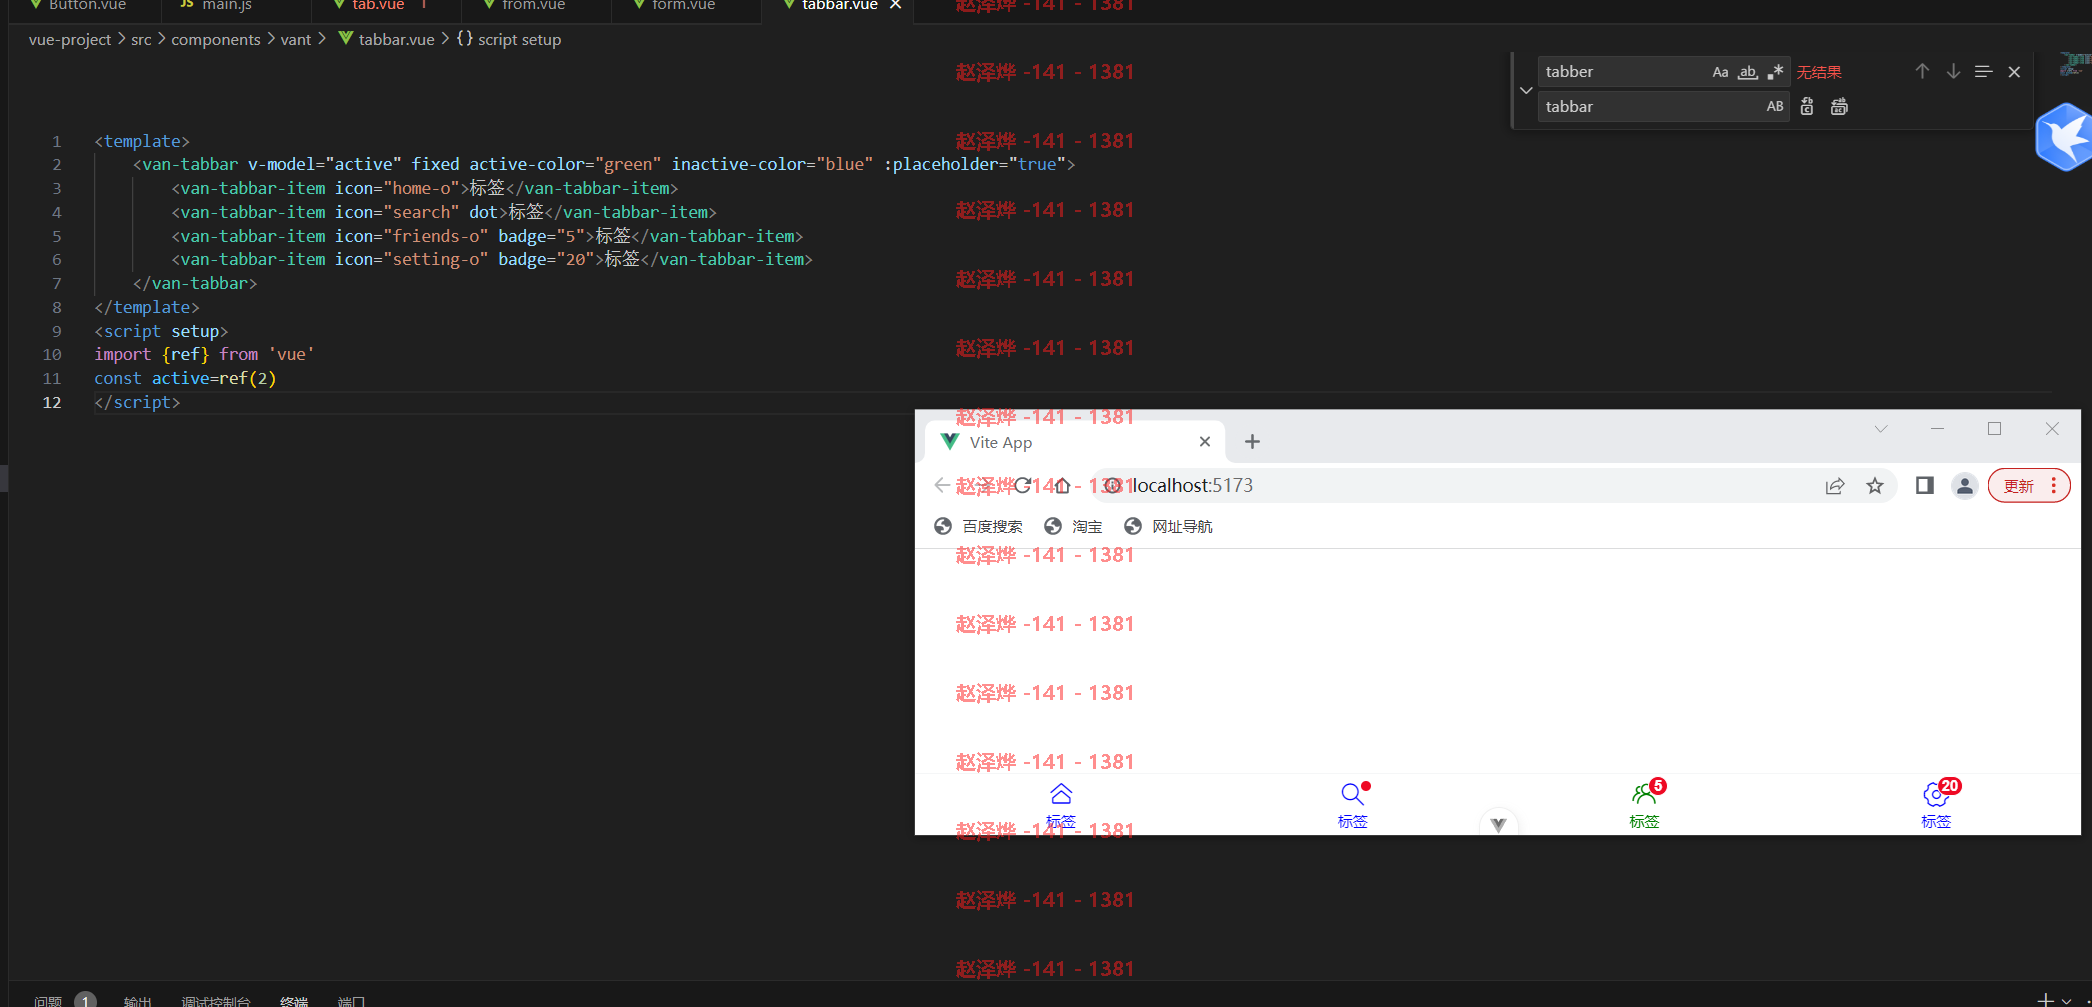Image resolution: width=2092 pixels, height=1007 pixels.
Task: Open a new browser tab
Action: click(1252, 442)
